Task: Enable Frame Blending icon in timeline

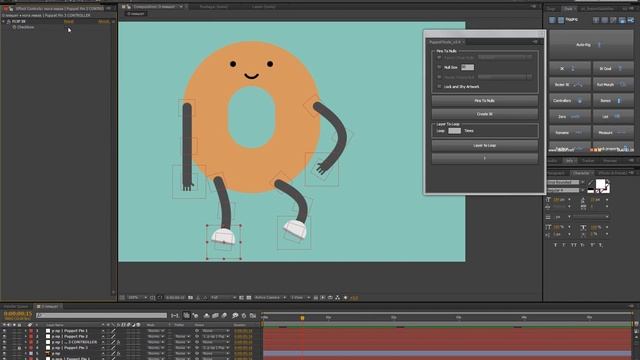Action: (x=215, y=316)
